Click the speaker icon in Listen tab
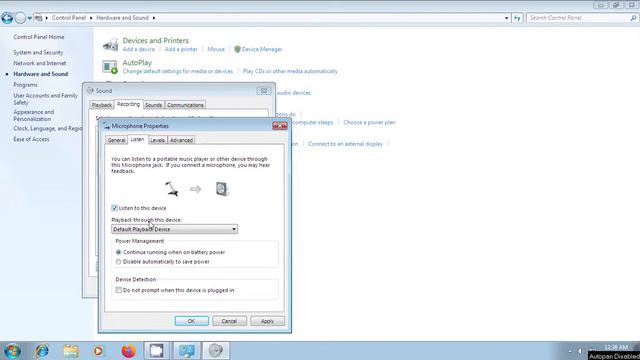640x360 pixels. coord(222,189)
